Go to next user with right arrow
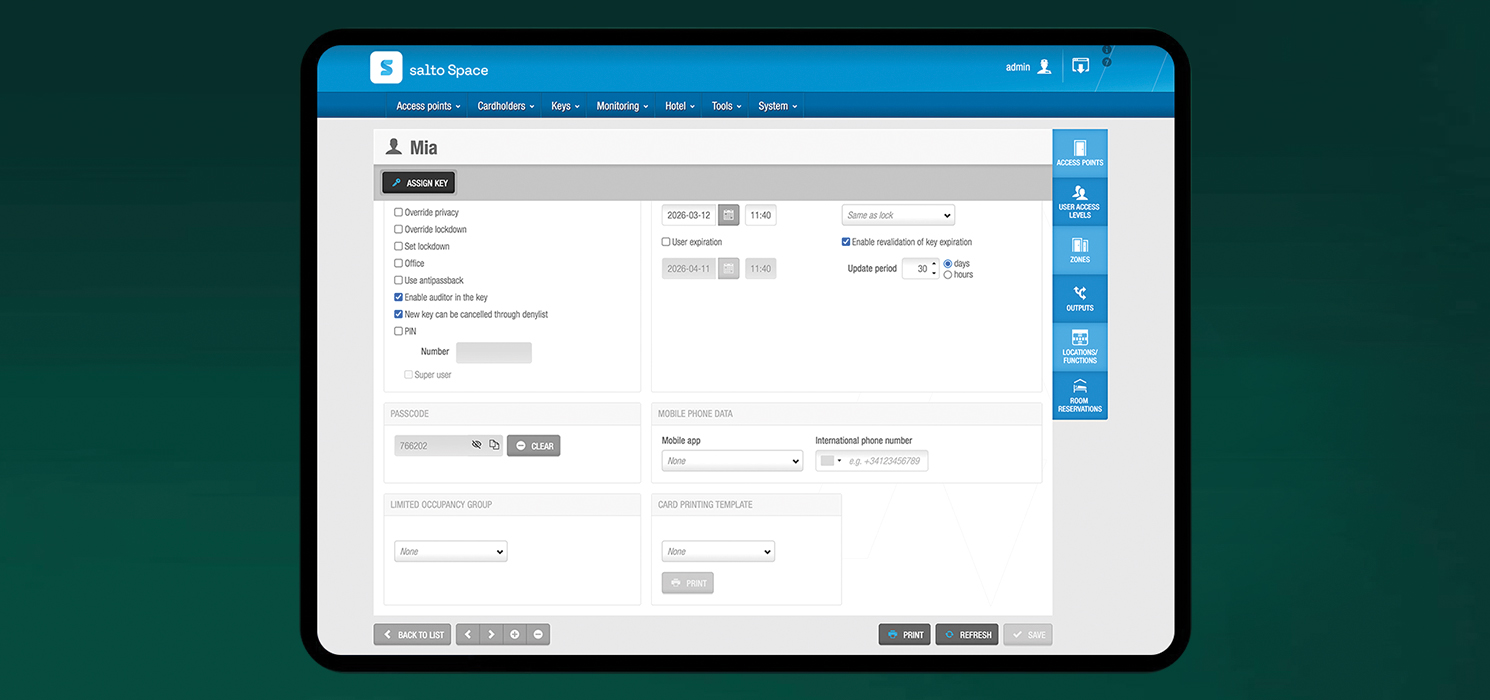The height and width of the screenshot is (700, 1490). click(x=491, y=634)
